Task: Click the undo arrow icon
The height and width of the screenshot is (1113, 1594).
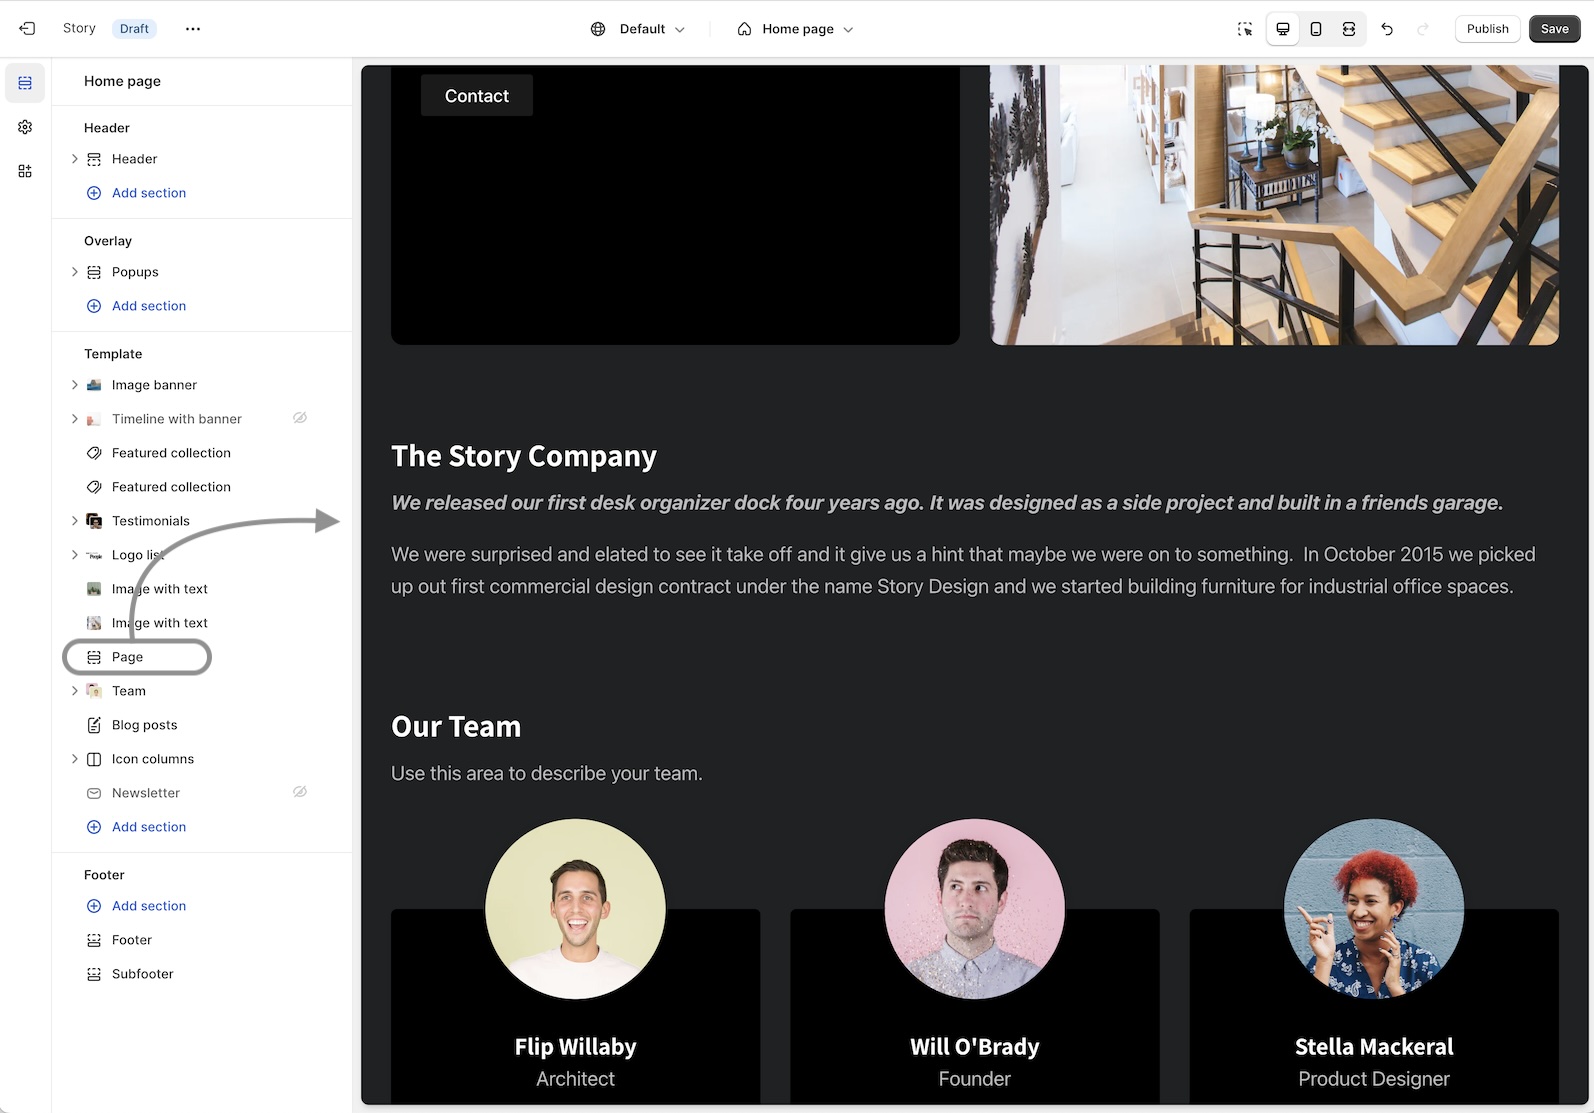Action: coord(1387,29)
